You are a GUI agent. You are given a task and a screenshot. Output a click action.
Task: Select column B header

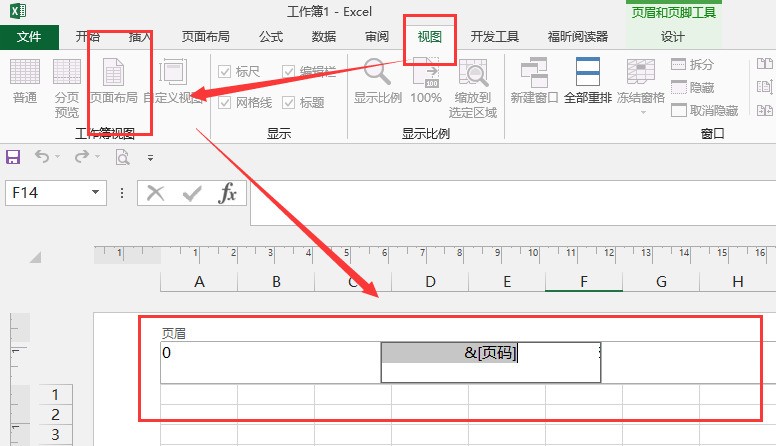[276, 282]
